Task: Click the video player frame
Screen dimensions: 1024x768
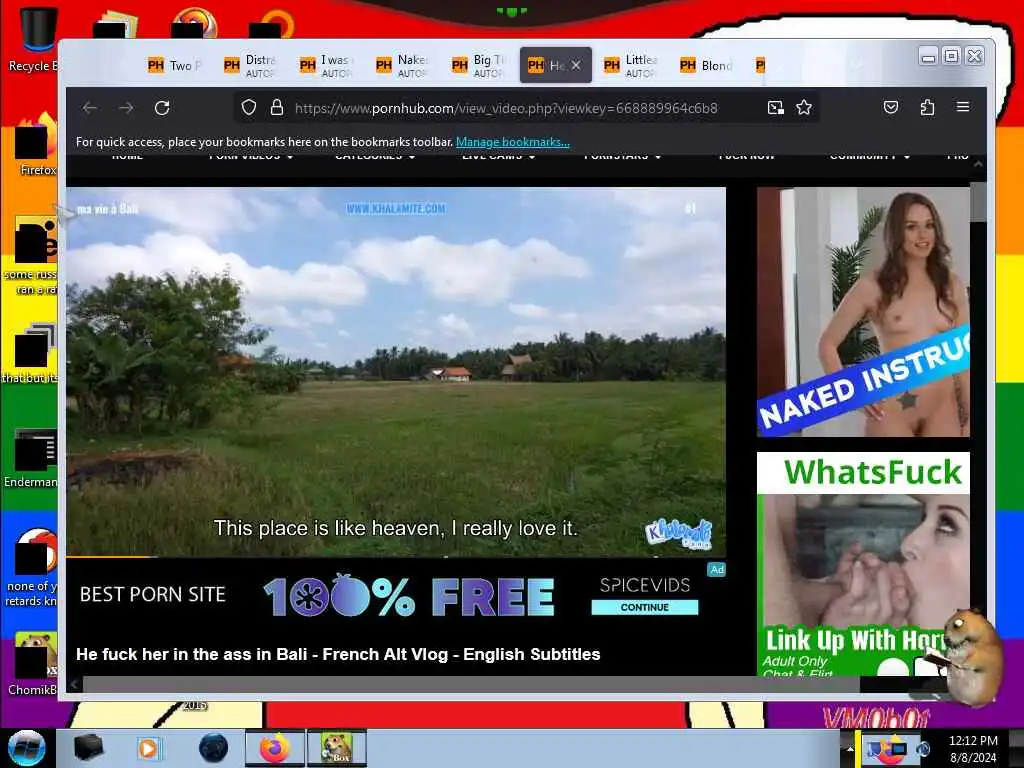Action: coord(396,372)
